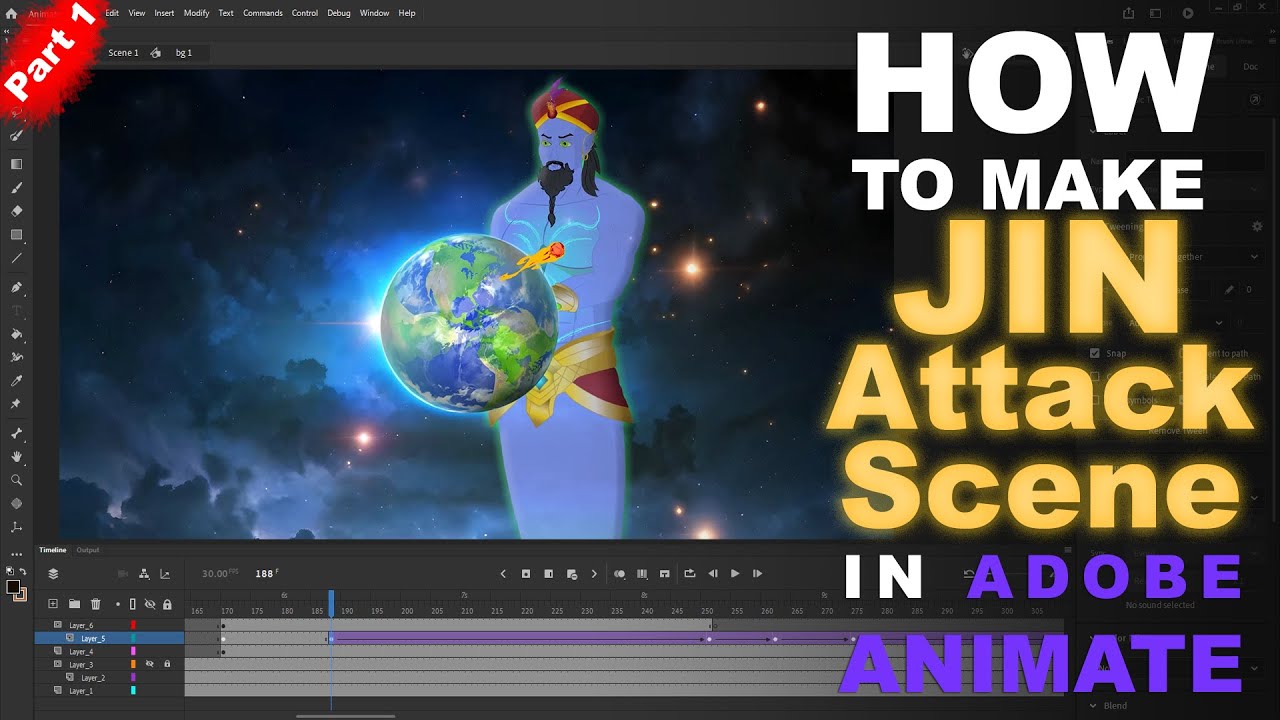Switch to the Output tab
The width and height of the screenshot is (1280, 720).
tap(88, 550)
